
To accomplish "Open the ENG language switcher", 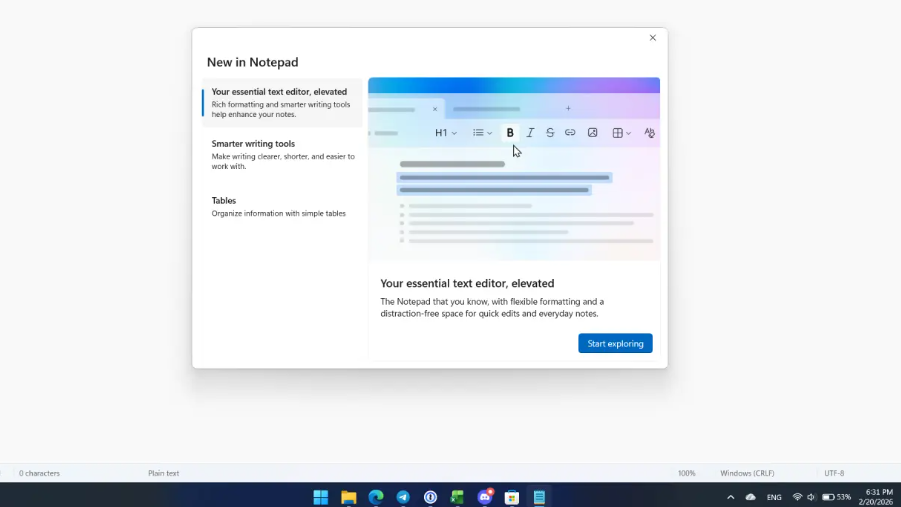I will [x=774, y=497].
